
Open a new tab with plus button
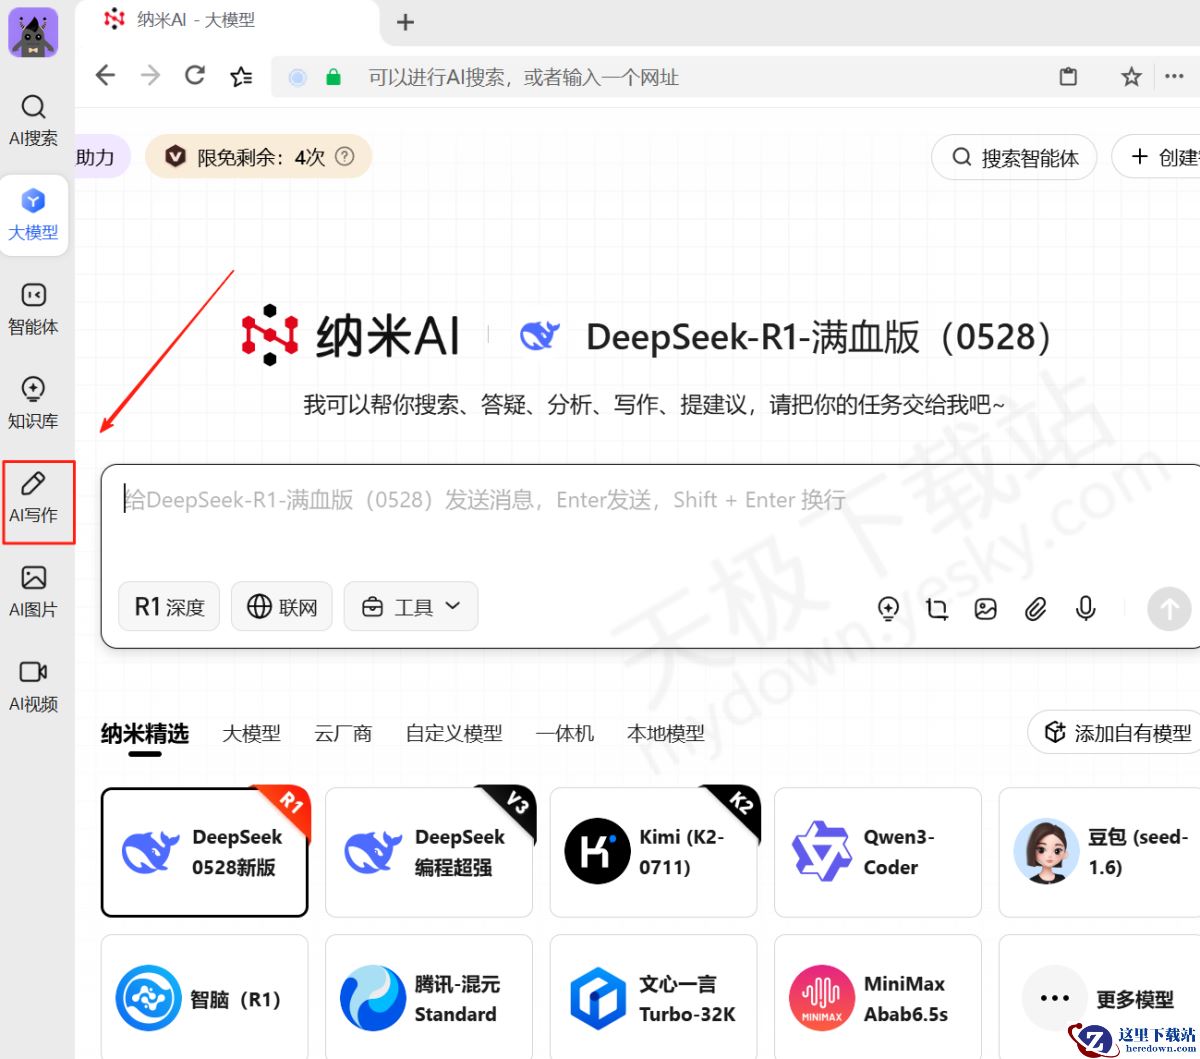pyautogui.click(x=405, y=22)
